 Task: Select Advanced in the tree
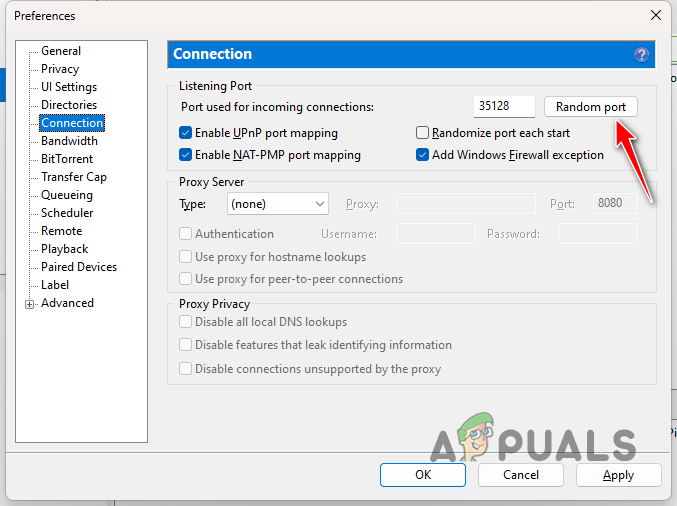click(x=67, y=303)
